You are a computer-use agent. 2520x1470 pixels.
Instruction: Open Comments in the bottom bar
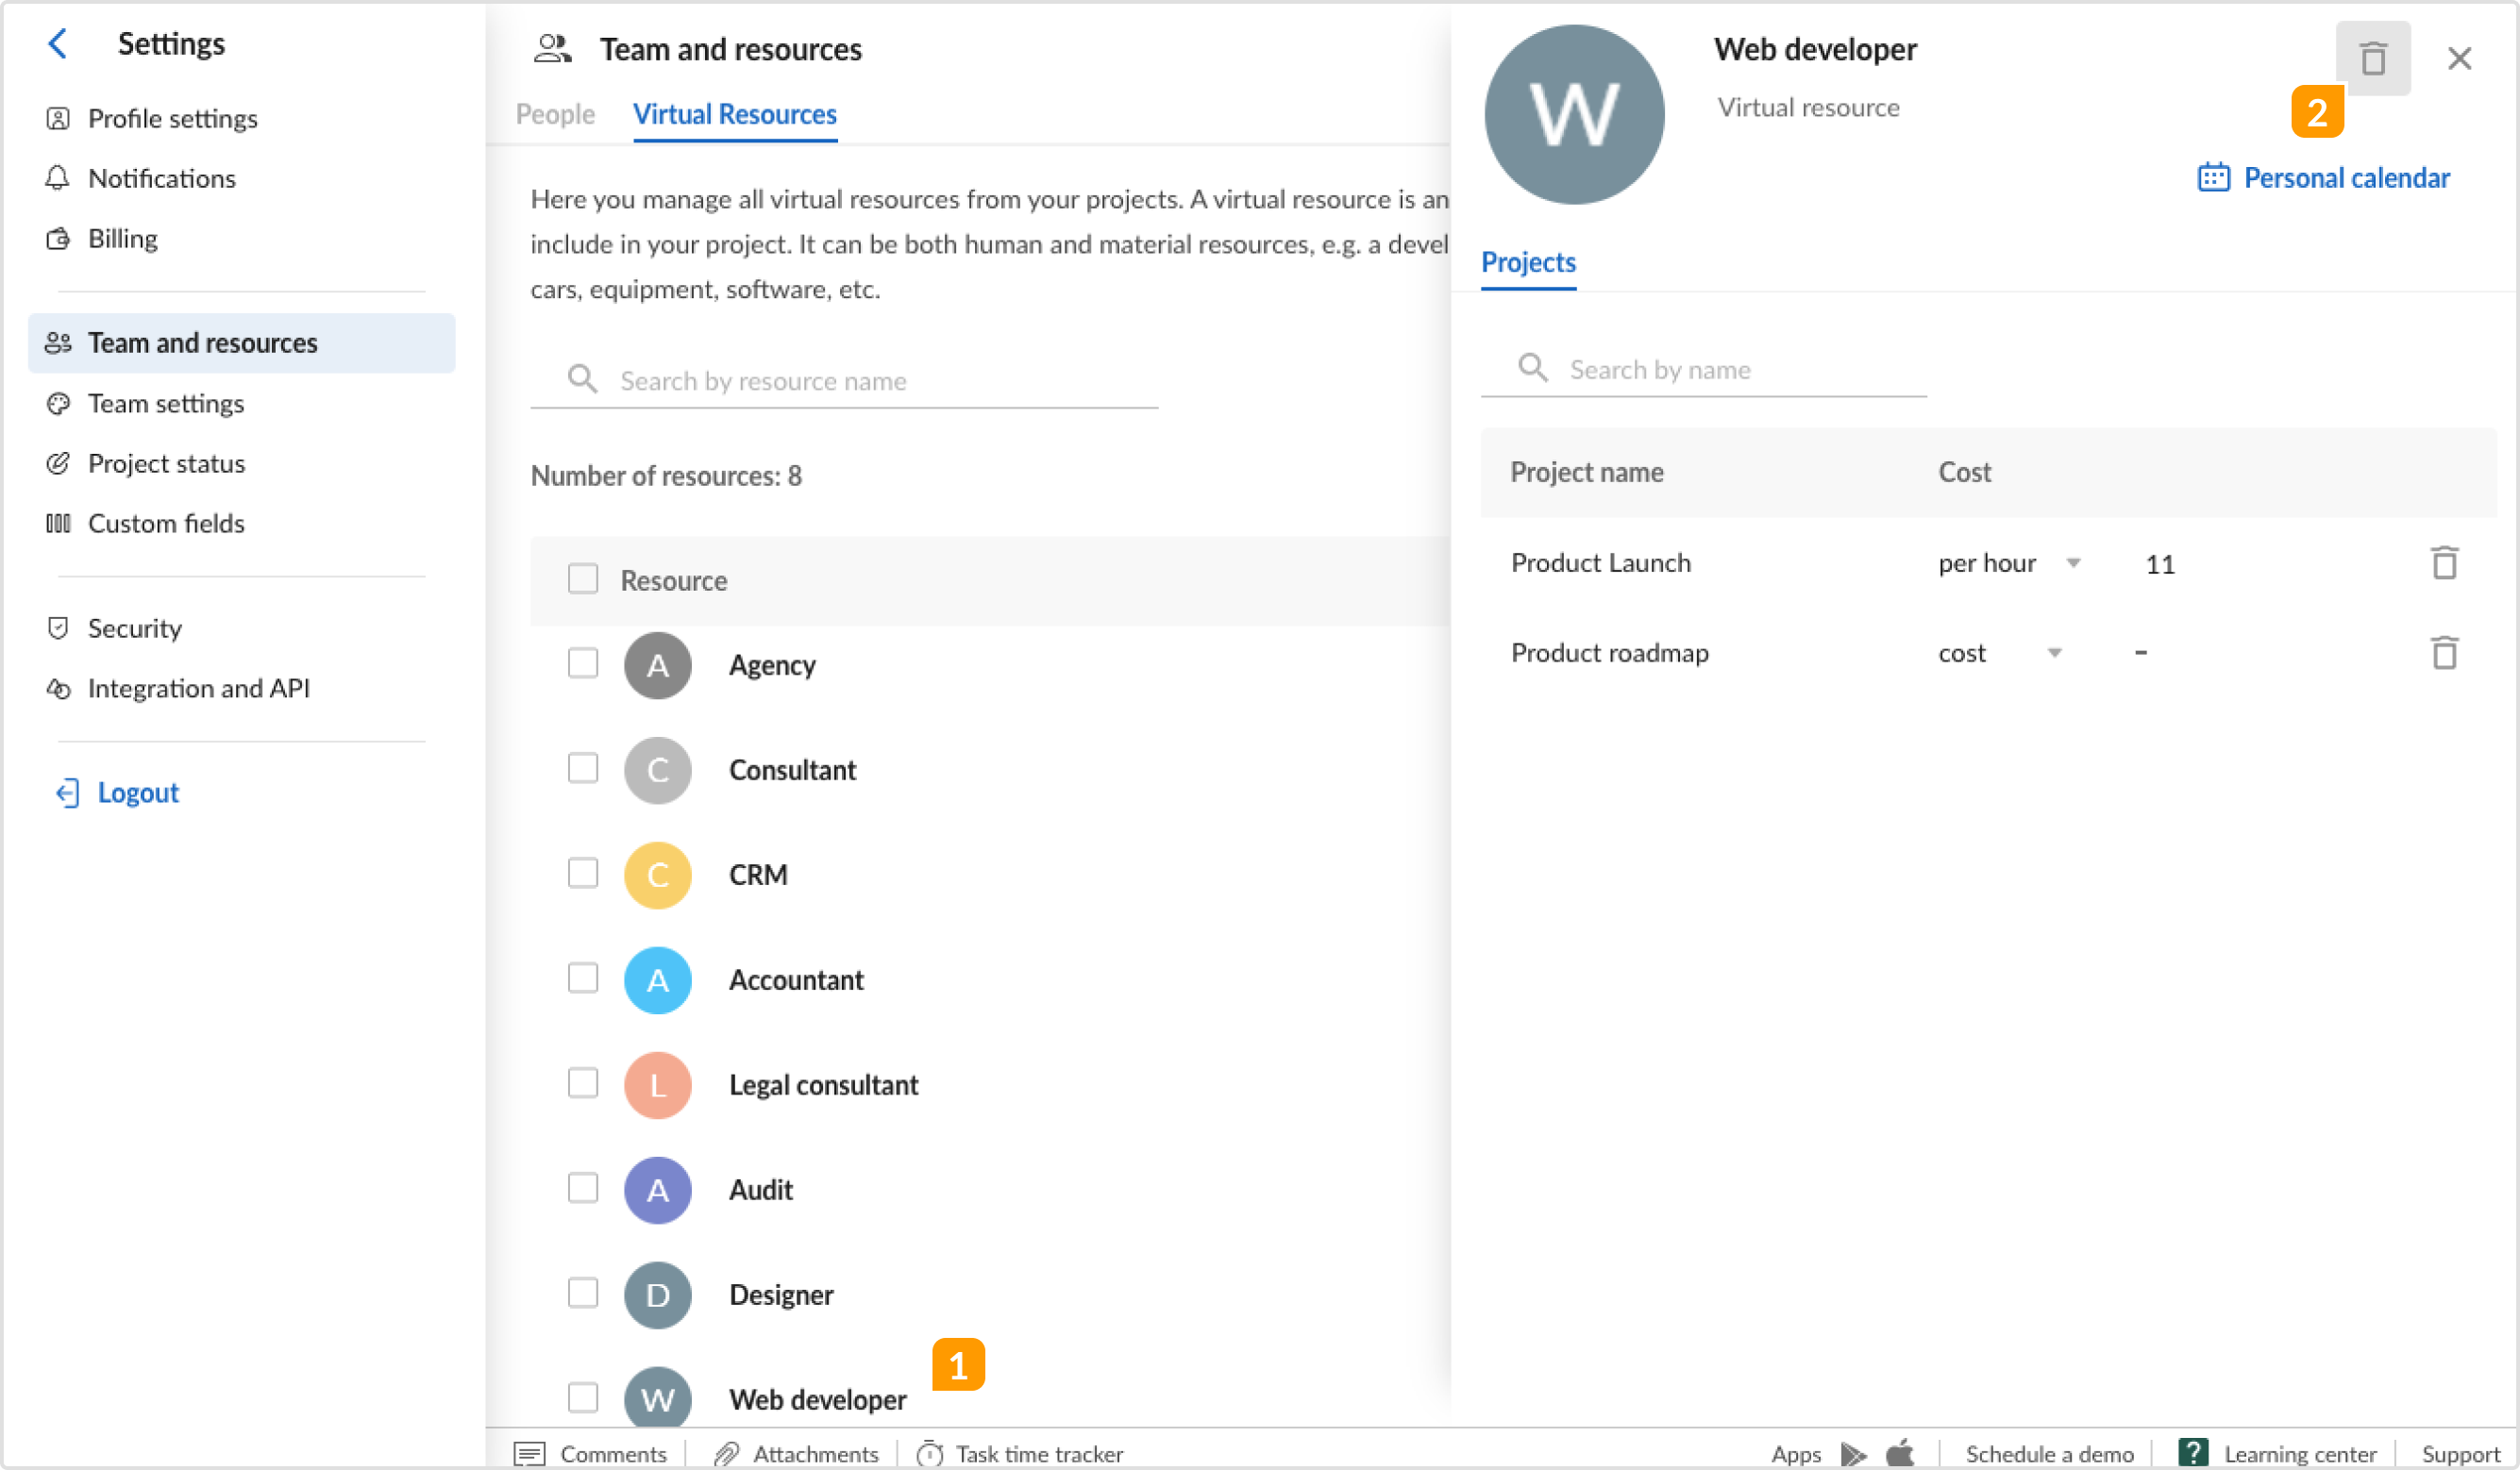point(590,1453)
